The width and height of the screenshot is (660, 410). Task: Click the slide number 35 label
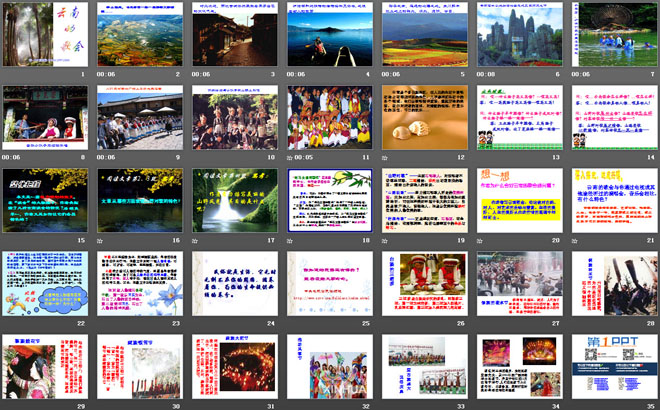tap(652, 406)
